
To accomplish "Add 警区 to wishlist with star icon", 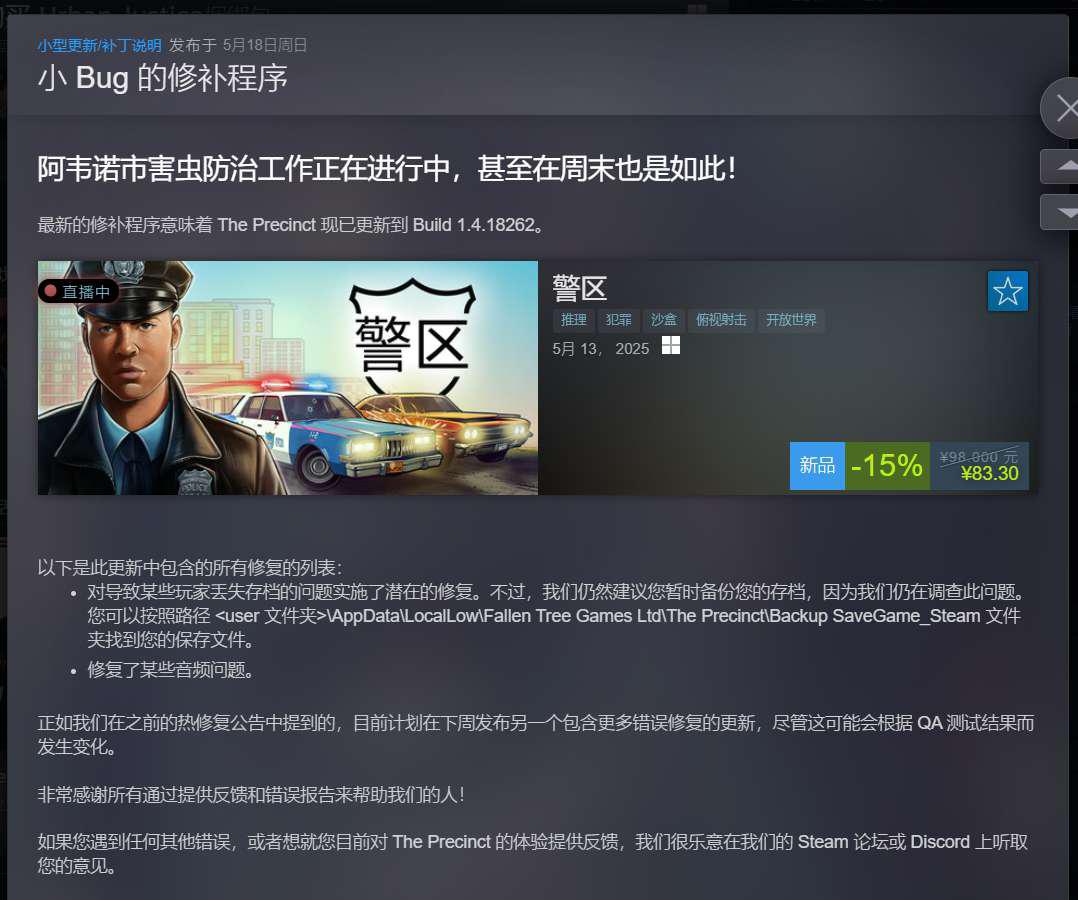I will click(x=1008, y=291).
